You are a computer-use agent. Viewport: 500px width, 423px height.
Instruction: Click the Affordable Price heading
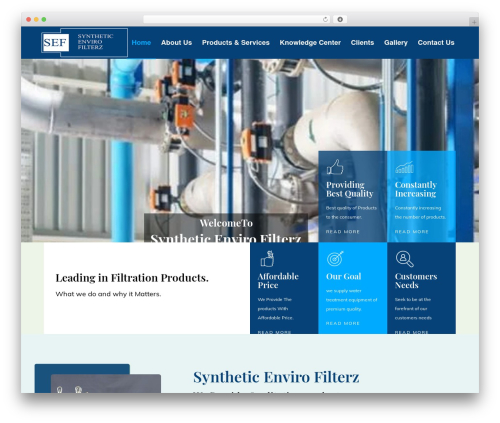(278, 281)
